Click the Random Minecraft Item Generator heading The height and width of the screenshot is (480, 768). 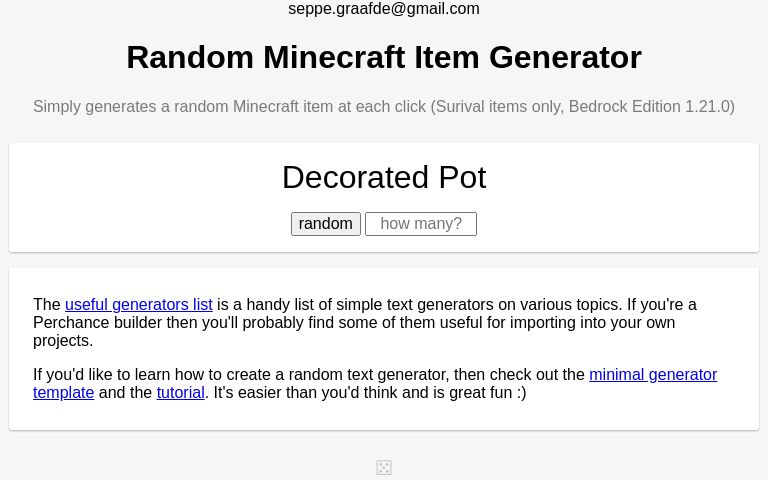click(x=384, y=57)
